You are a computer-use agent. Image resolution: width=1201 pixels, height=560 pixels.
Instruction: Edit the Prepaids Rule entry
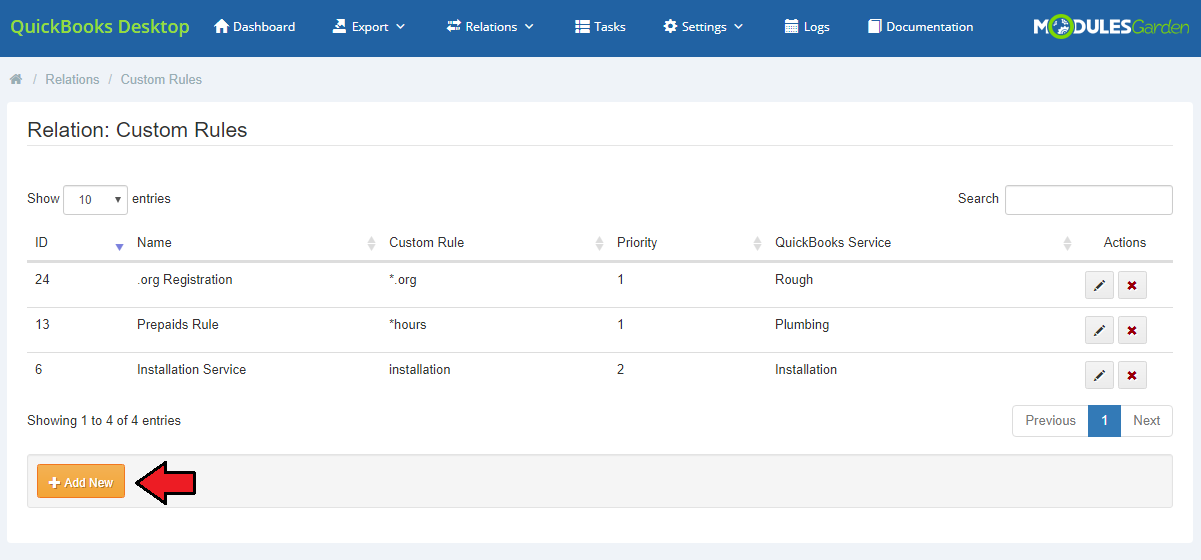[1099, 330]
